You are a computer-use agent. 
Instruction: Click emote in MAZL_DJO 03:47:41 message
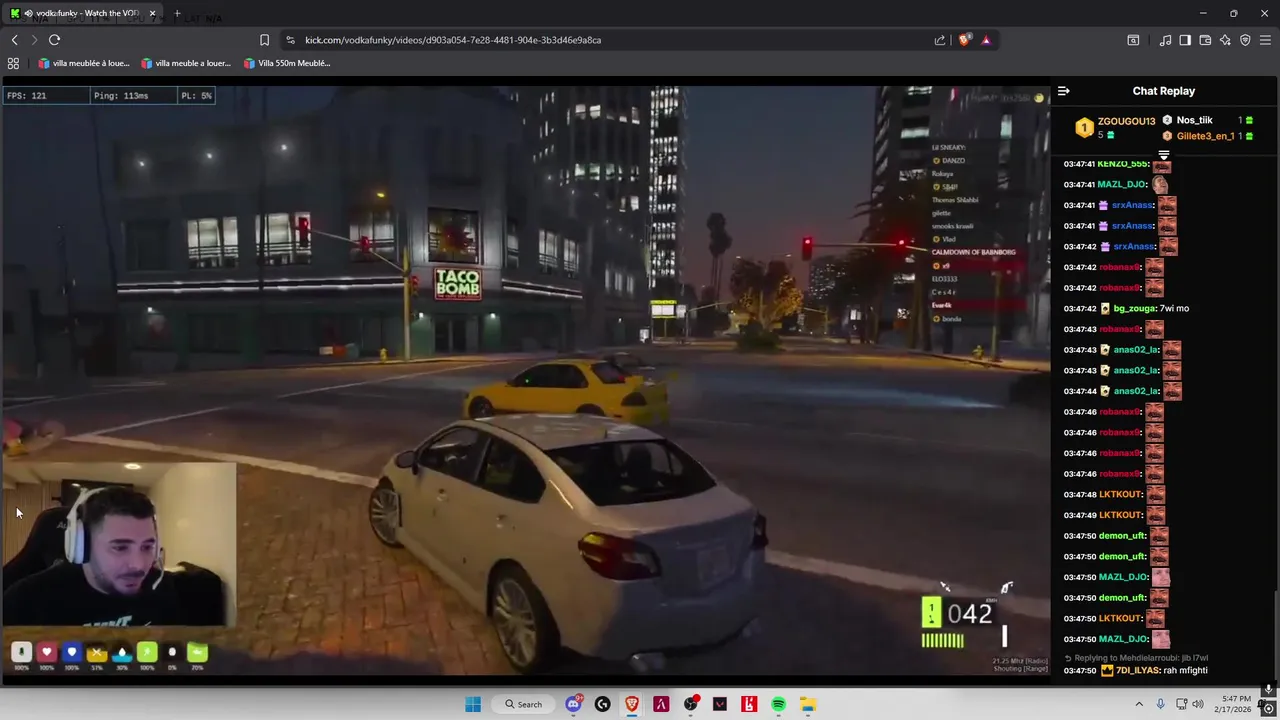1159,184
